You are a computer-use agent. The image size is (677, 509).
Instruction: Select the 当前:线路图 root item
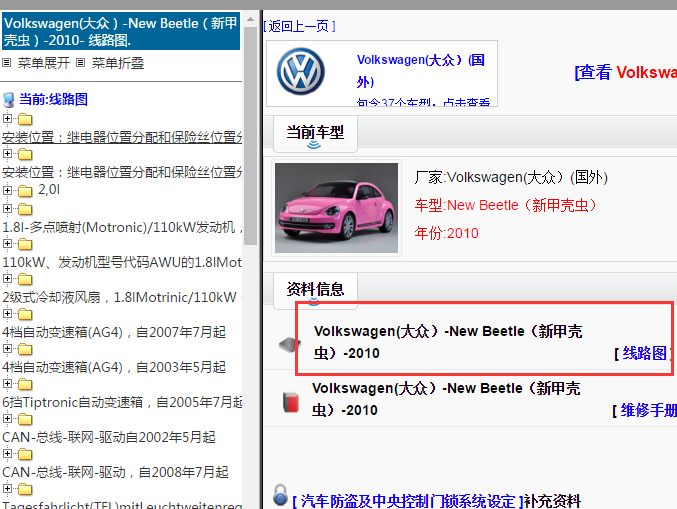coord(53,99)
